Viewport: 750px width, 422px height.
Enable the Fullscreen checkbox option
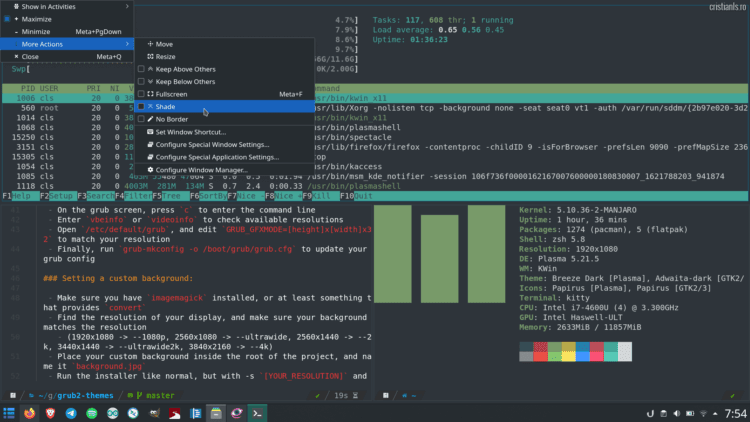point(141,94)
